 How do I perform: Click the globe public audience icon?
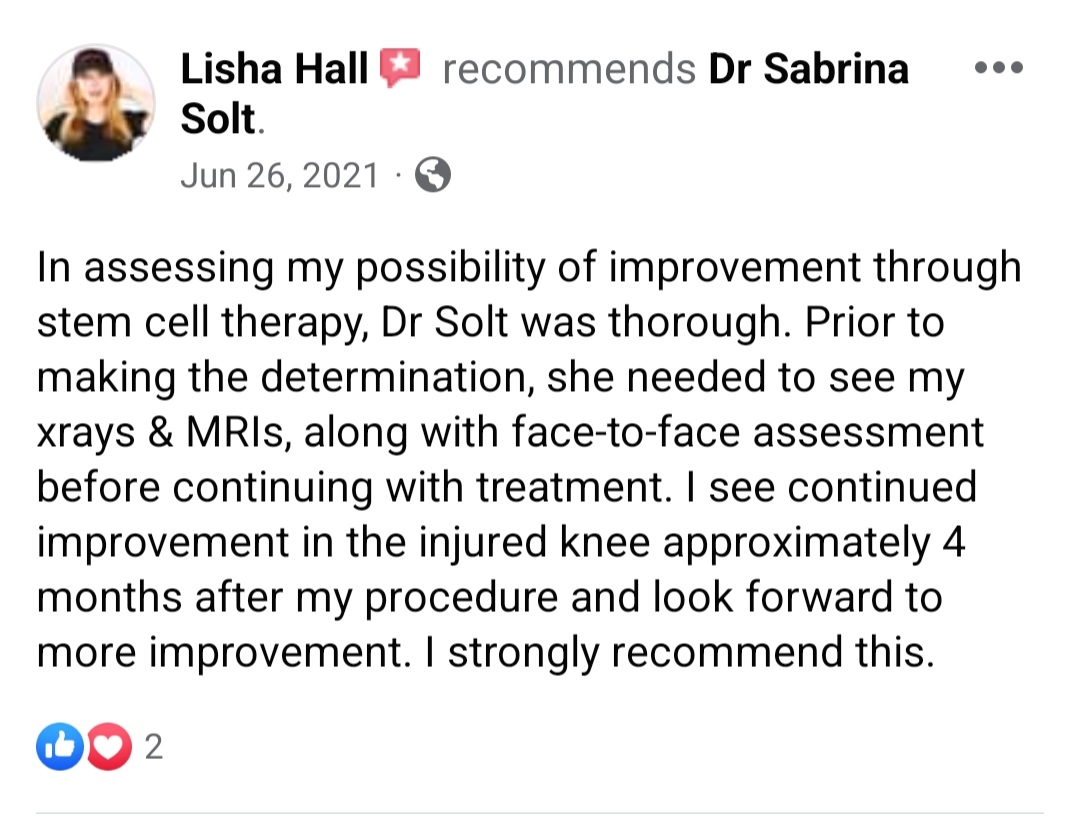[x=433, y=174]
